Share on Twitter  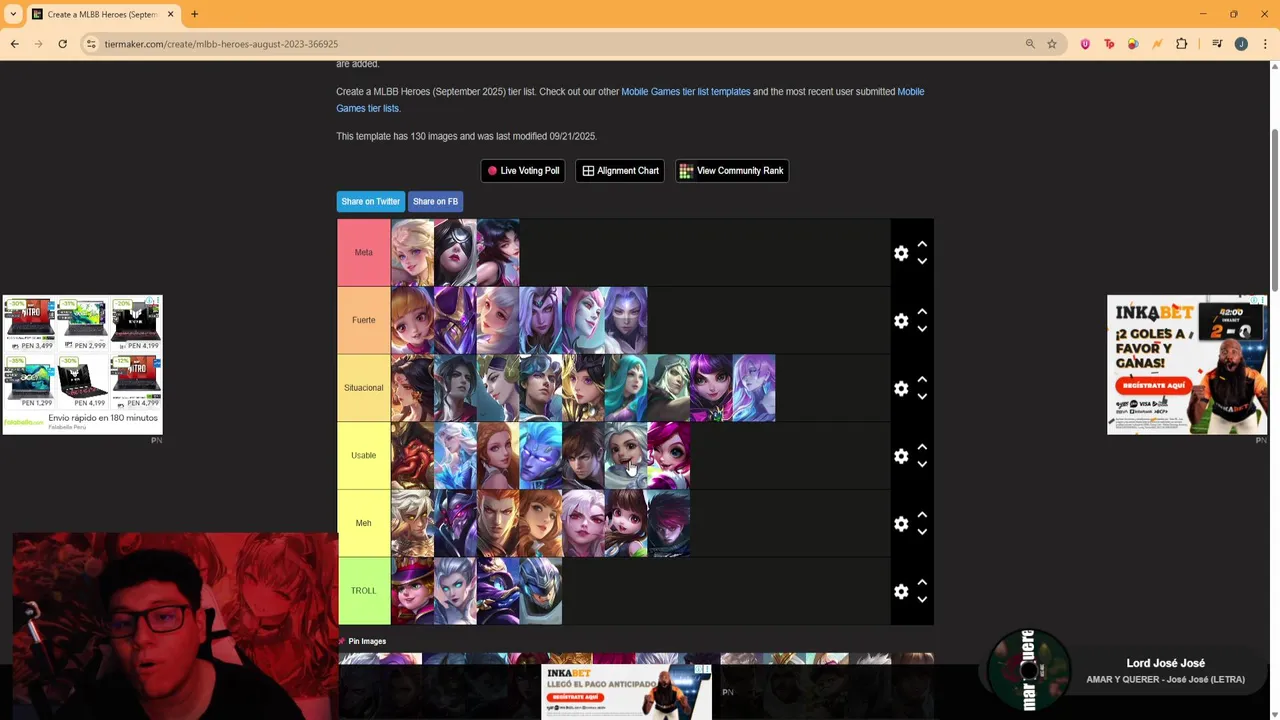coord(371,201)
